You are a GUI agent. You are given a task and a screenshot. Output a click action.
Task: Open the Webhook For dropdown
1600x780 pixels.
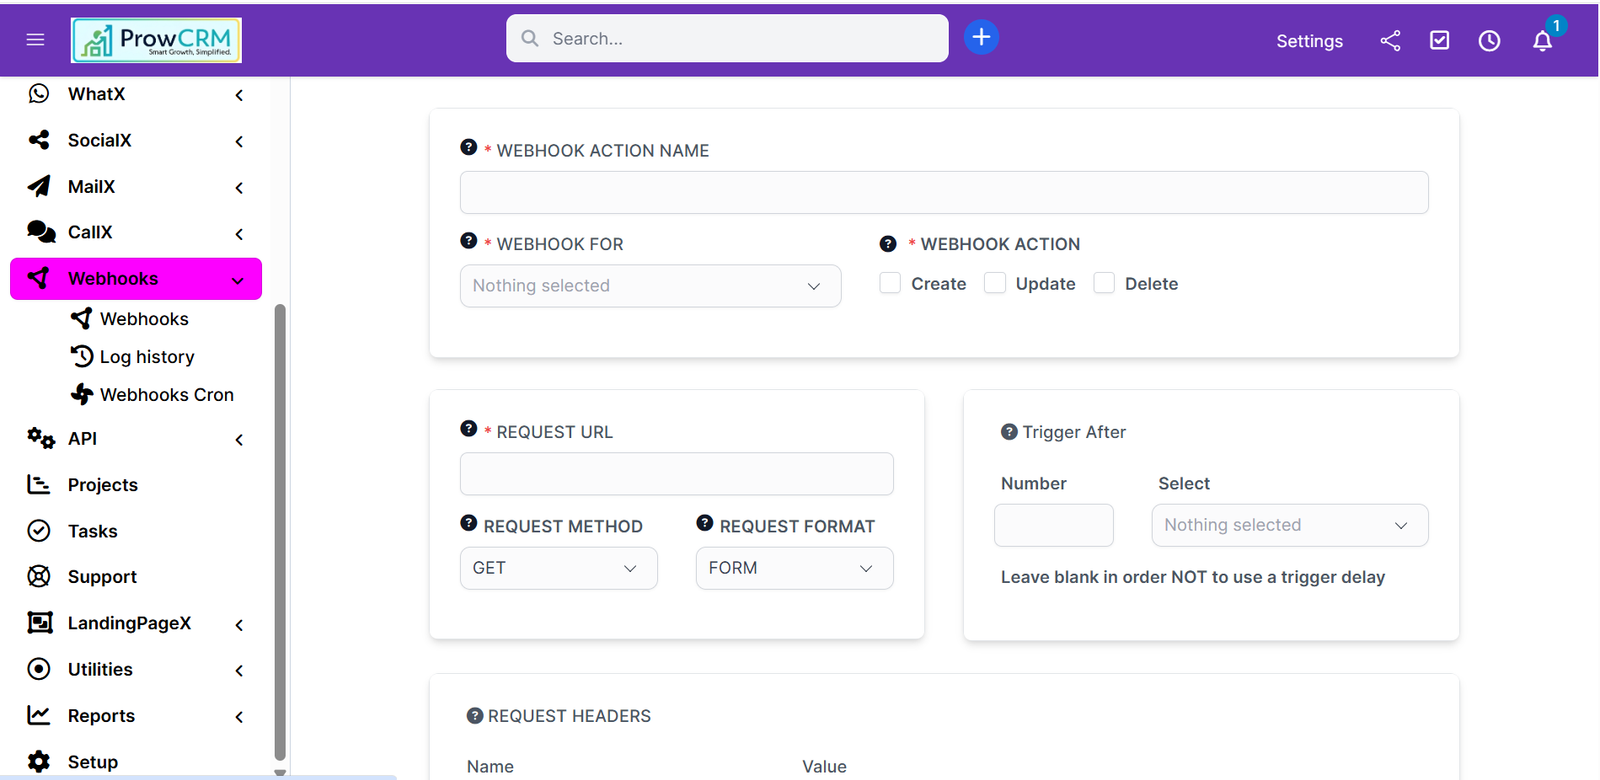pyautogui.click(x=650, y=286)
